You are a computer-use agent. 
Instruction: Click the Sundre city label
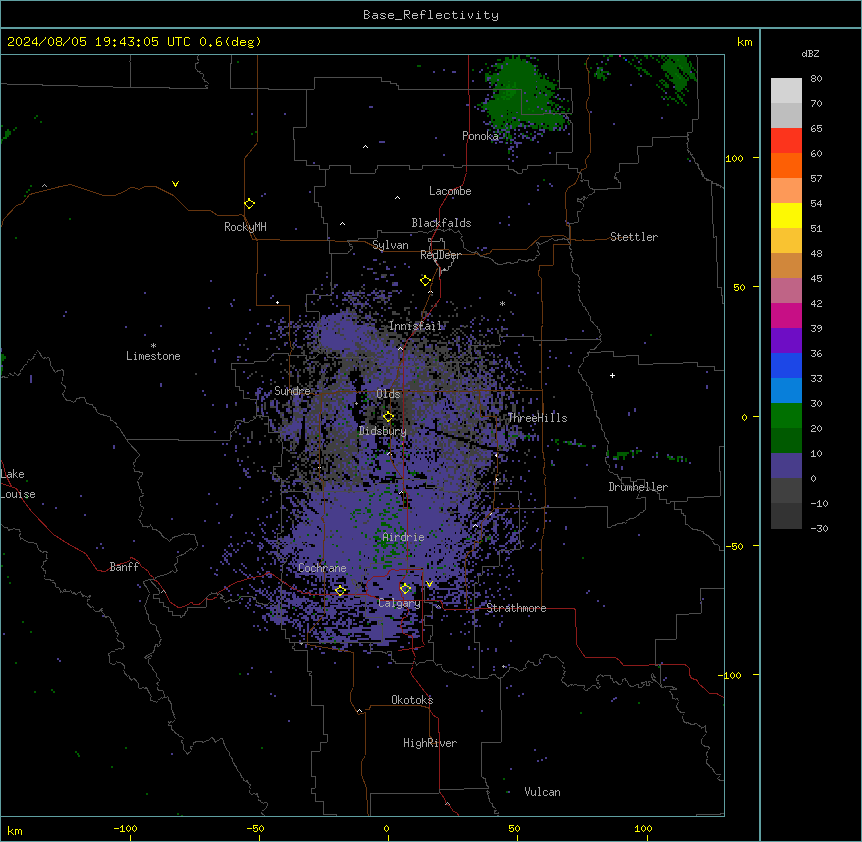click(x=292, y=391)
